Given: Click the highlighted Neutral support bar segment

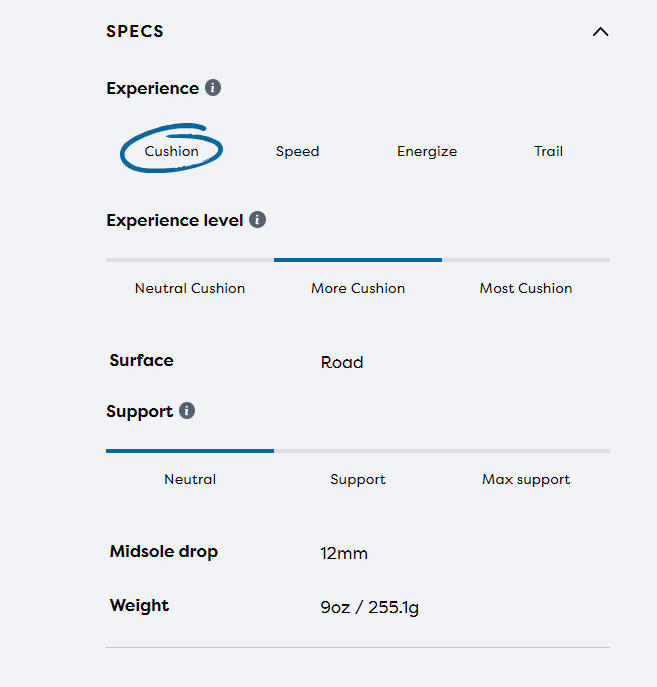Looking at the screenshot, I should click(190, 451).
